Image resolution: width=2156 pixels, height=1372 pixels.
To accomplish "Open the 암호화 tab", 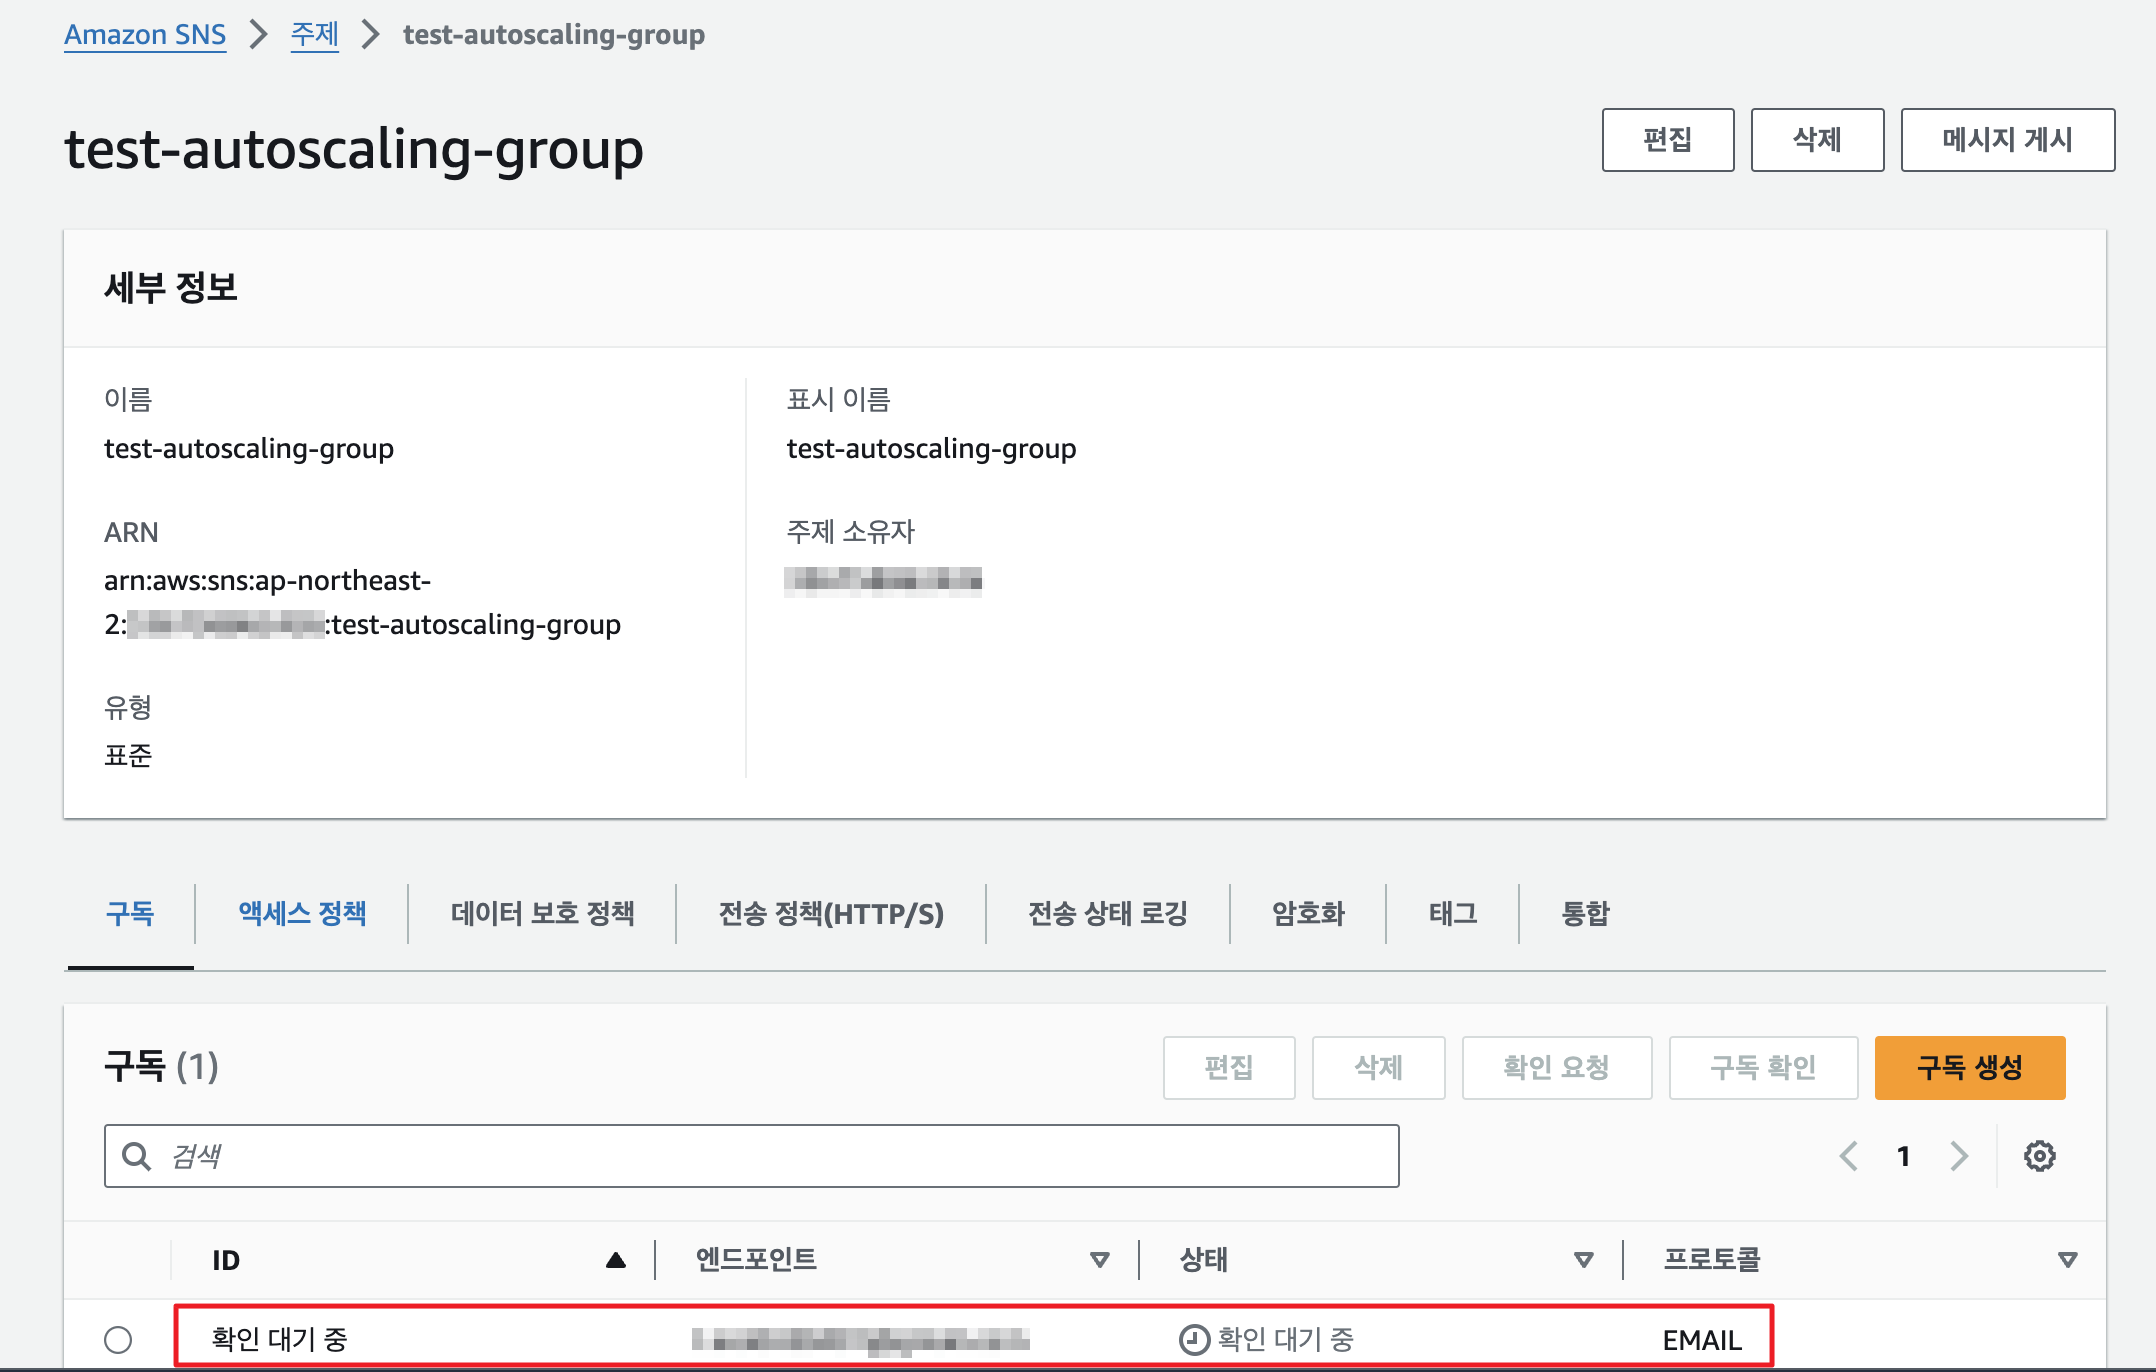I will 1308,913.
